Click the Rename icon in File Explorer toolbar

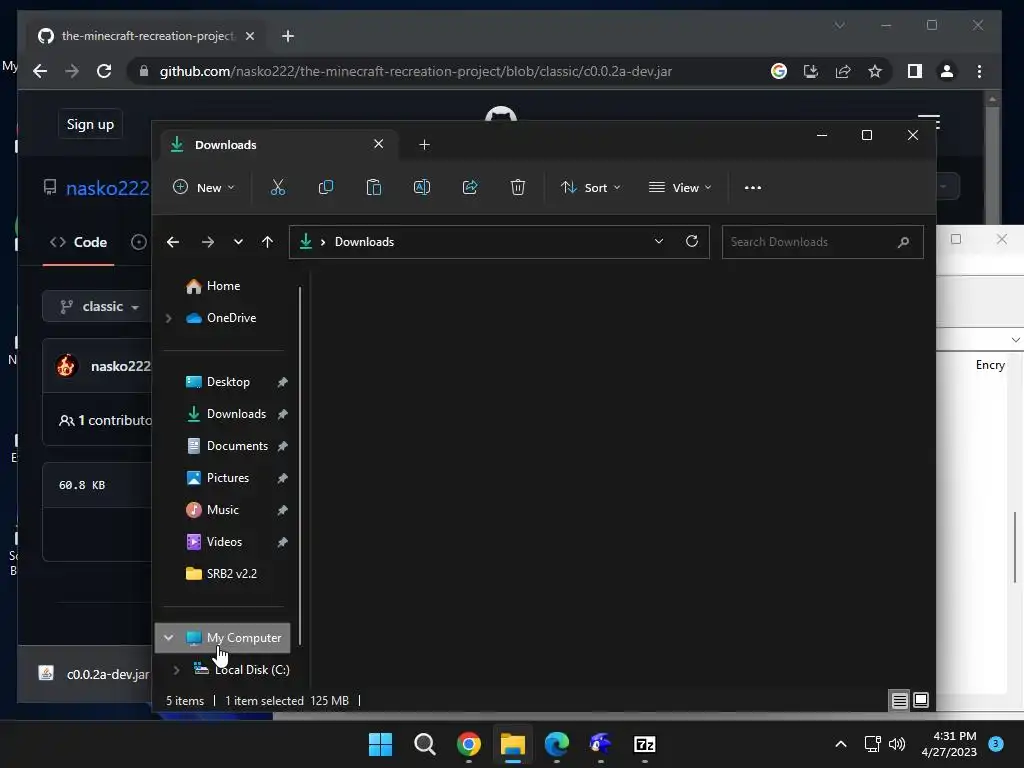tap(422, 187)
